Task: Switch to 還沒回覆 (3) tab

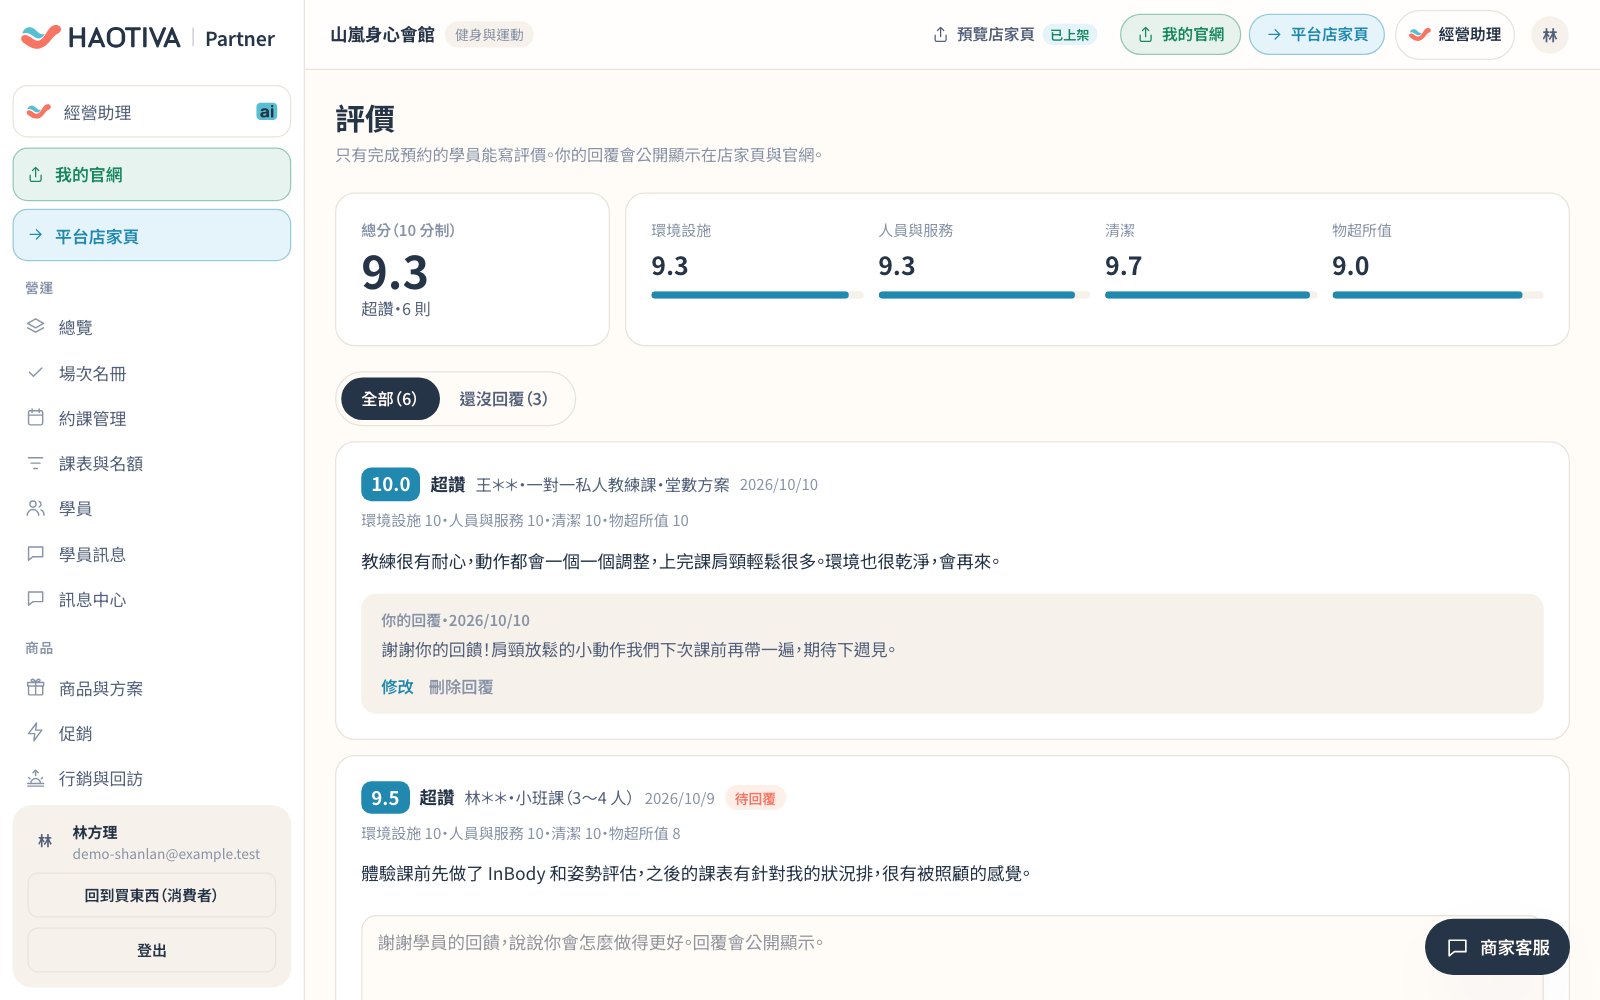Action: (x=503, y=399)
